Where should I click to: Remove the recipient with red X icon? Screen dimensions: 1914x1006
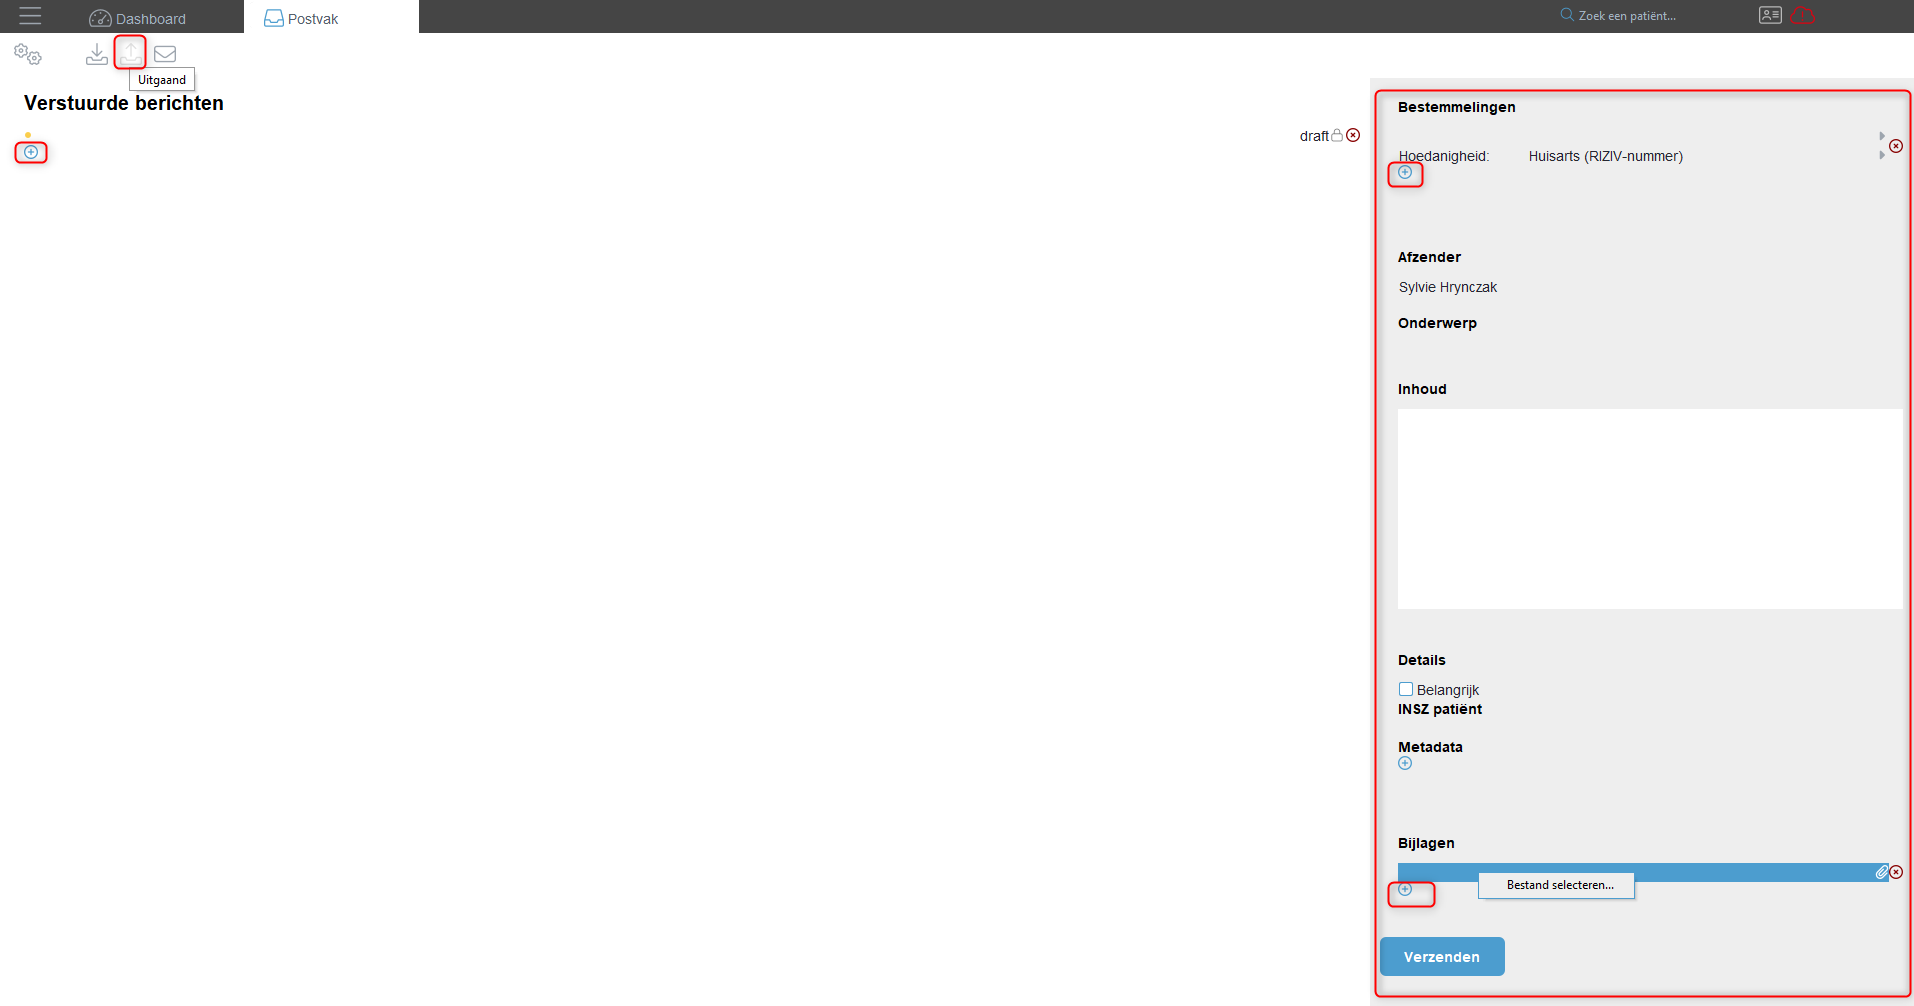click(1896, 146)
